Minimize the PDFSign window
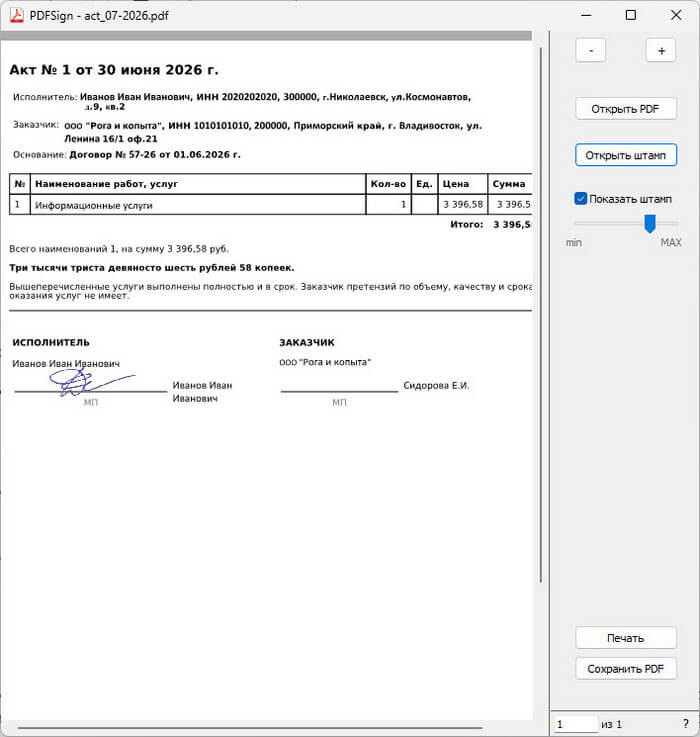The image size is (700, 737). 586,15
